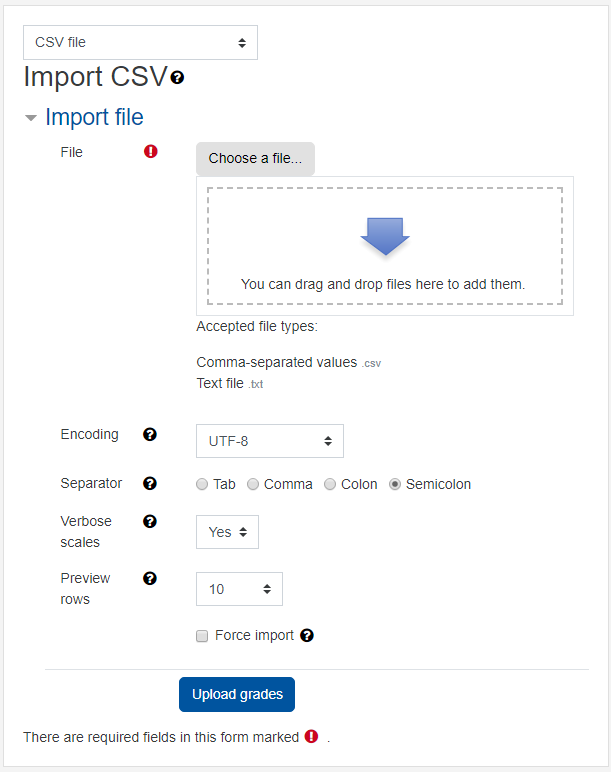
Task: Click the Encoding field label
Action: (x=90, y=434)
